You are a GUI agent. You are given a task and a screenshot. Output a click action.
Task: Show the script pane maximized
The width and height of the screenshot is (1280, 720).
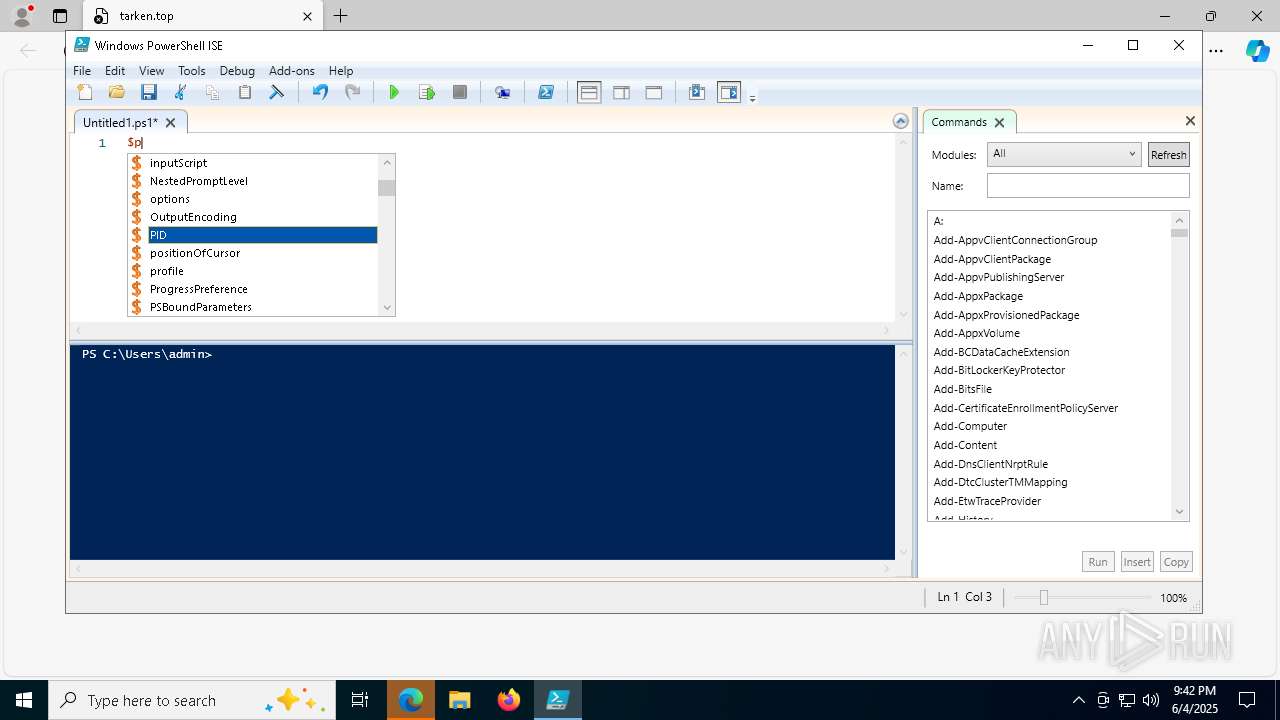(654, 92)
